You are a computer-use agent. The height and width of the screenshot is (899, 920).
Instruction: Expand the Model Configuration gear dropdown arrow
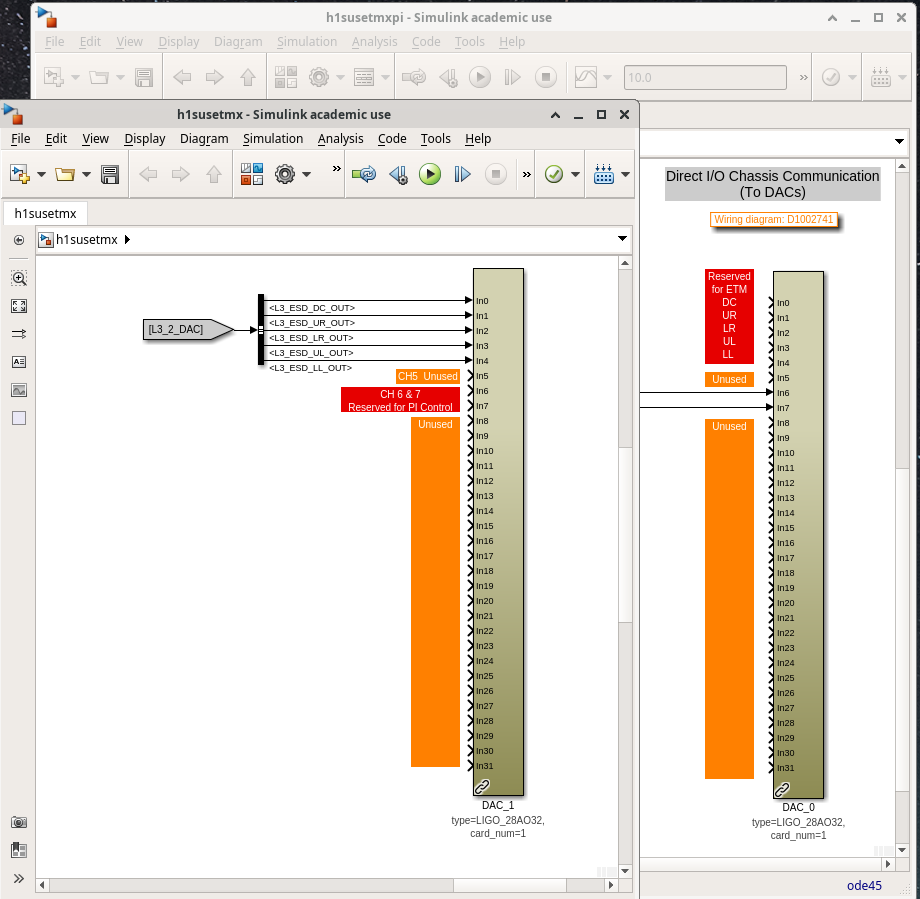pos(306,174)
